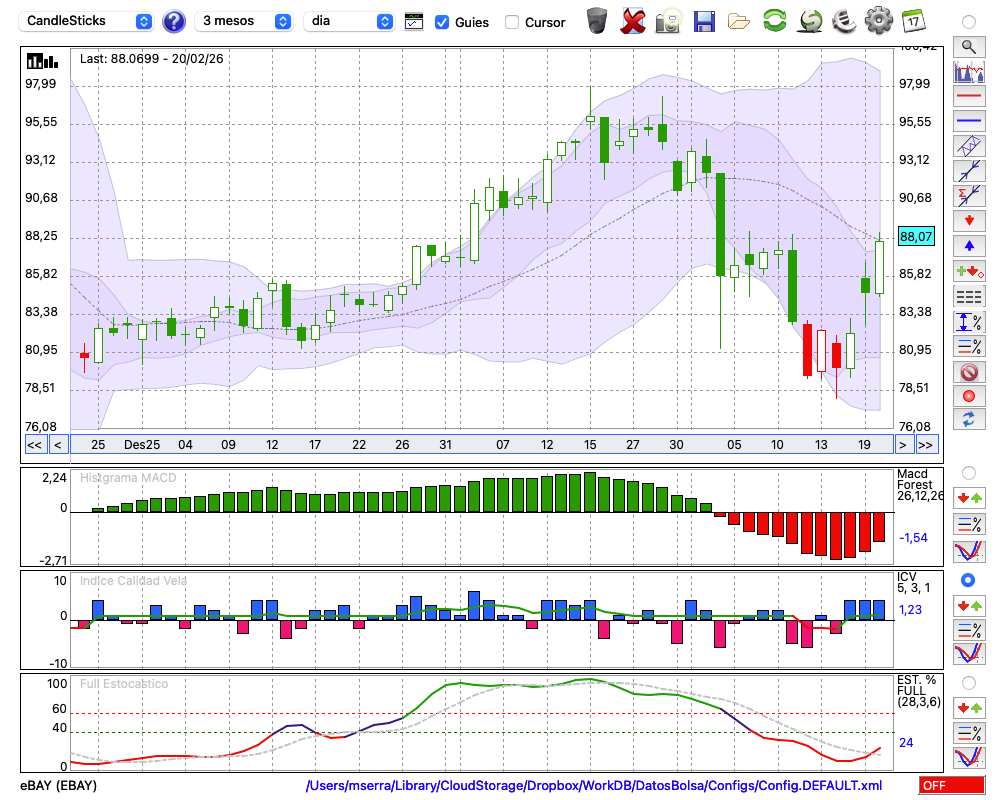
Task: Click red-green arrows in Estocastico panel
Action: [969, 708]
